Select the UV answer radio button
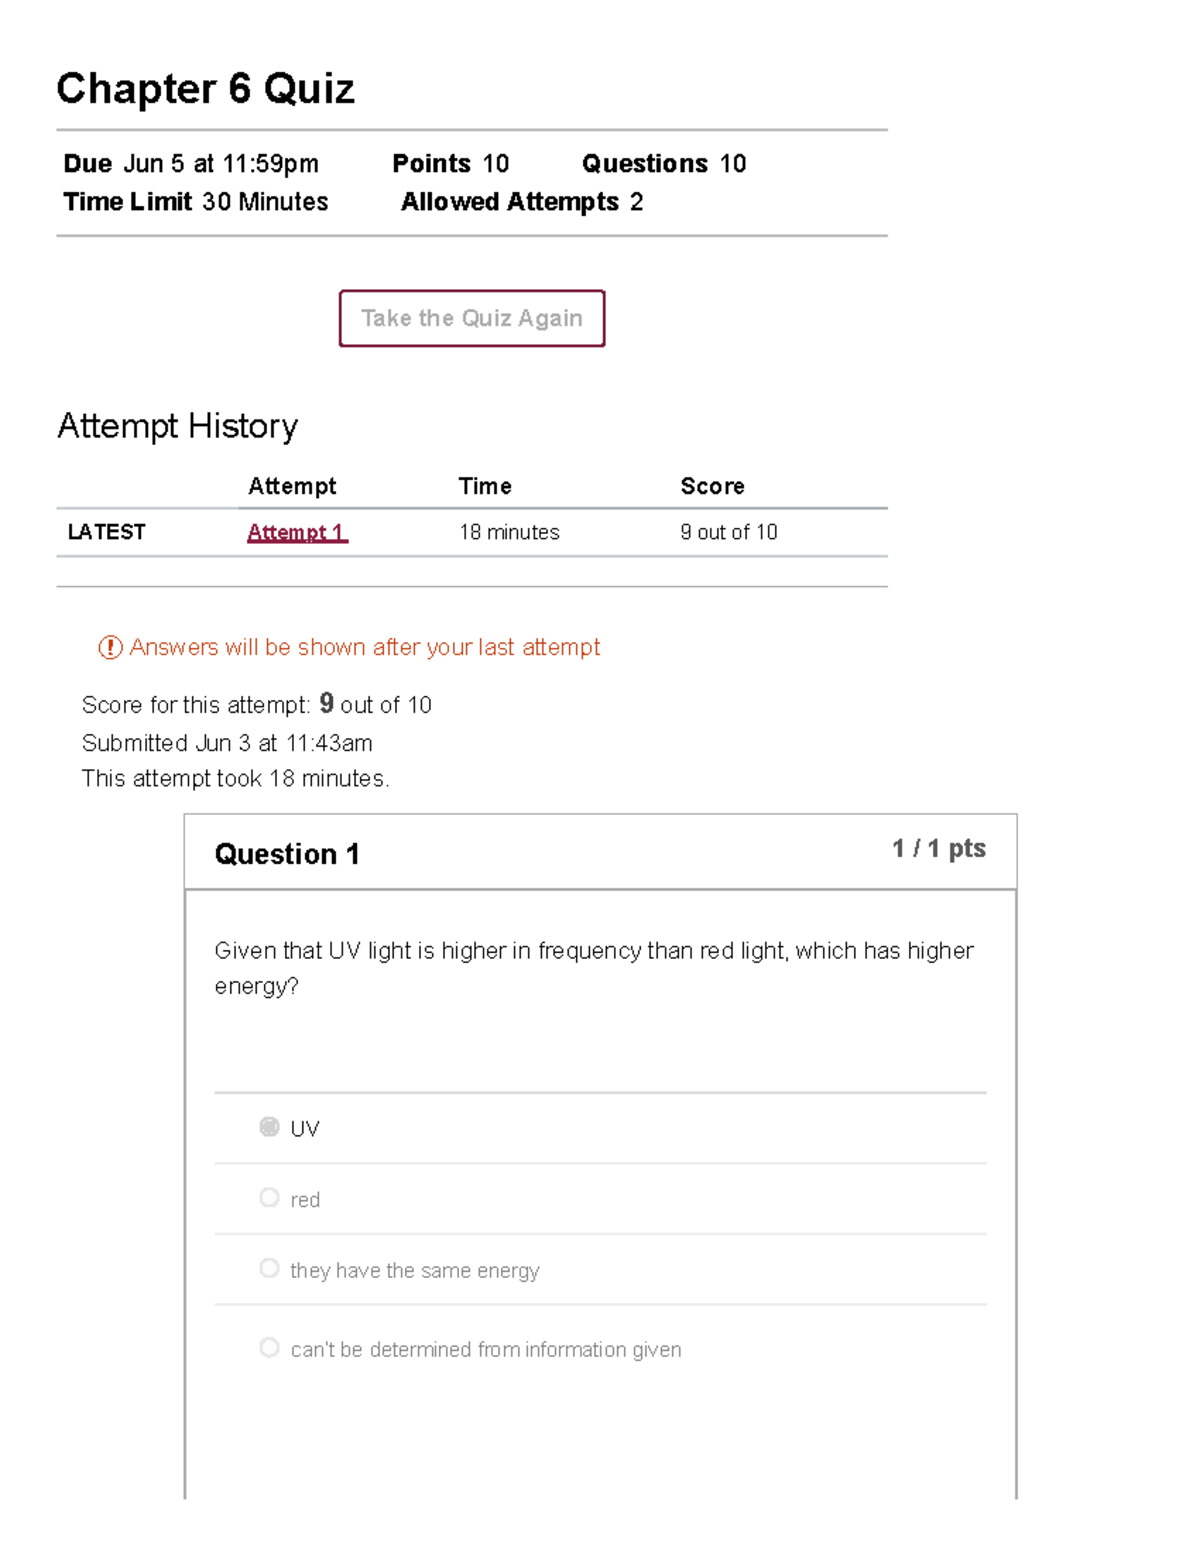 click(268, 1127)
